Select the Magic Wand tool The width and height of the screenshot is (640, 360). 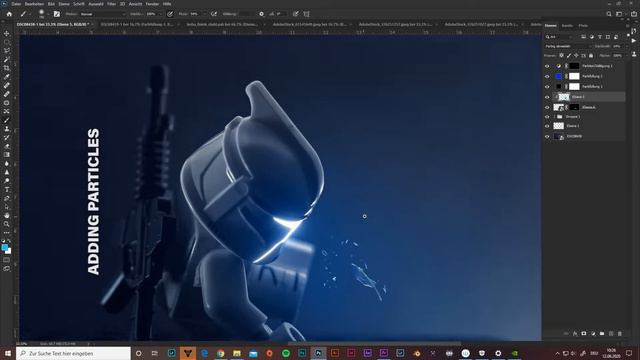click(7, 60)
